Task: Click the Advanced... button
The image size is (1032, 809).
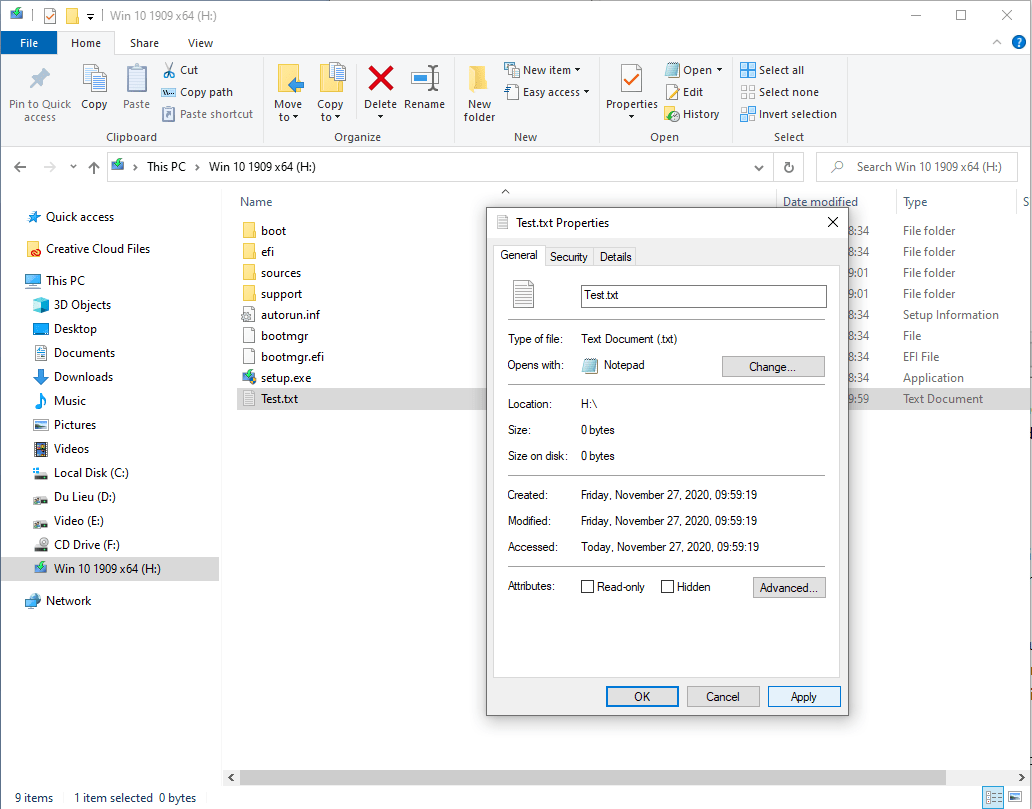Action: coord(788,588)
